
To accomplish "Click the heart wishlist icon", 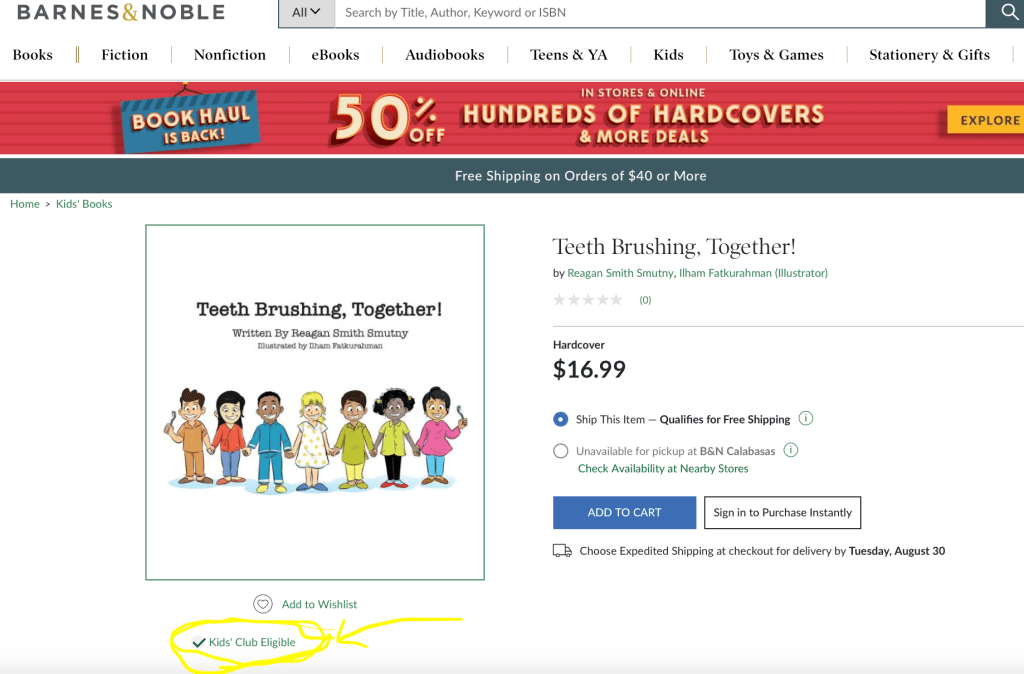I will pos(263,604).
